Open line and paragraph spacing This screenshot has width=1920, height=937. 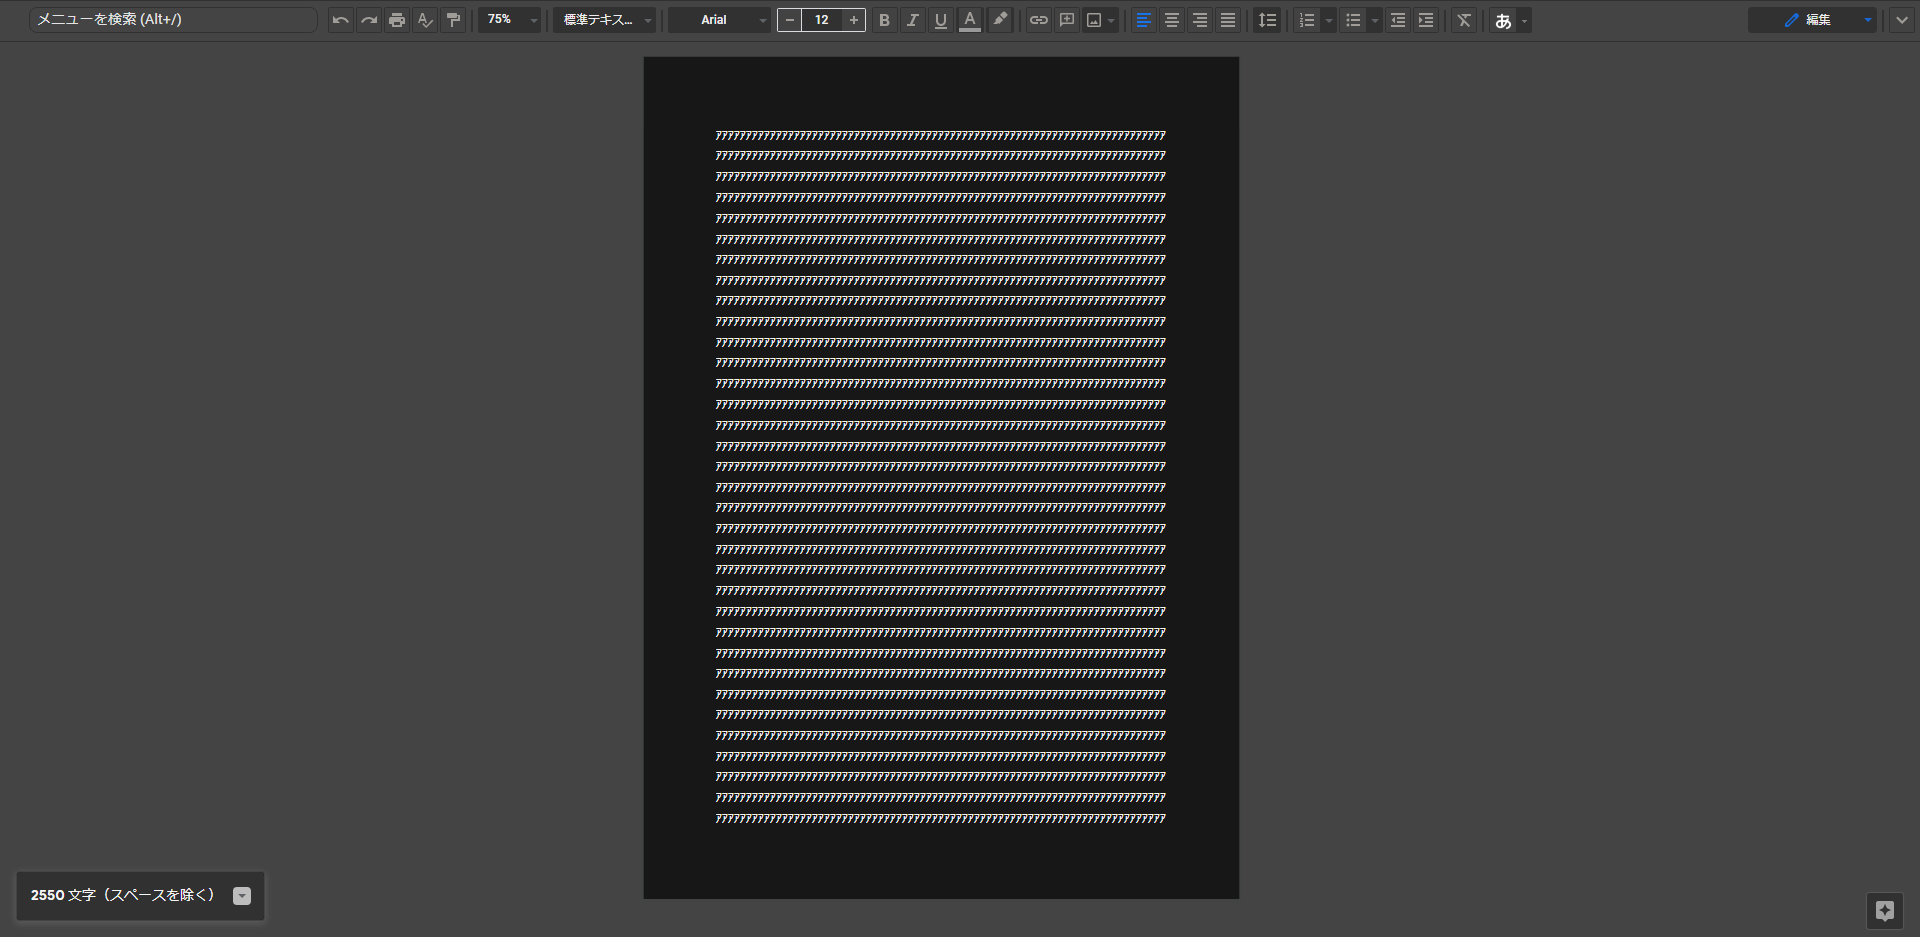[1267, 20]
